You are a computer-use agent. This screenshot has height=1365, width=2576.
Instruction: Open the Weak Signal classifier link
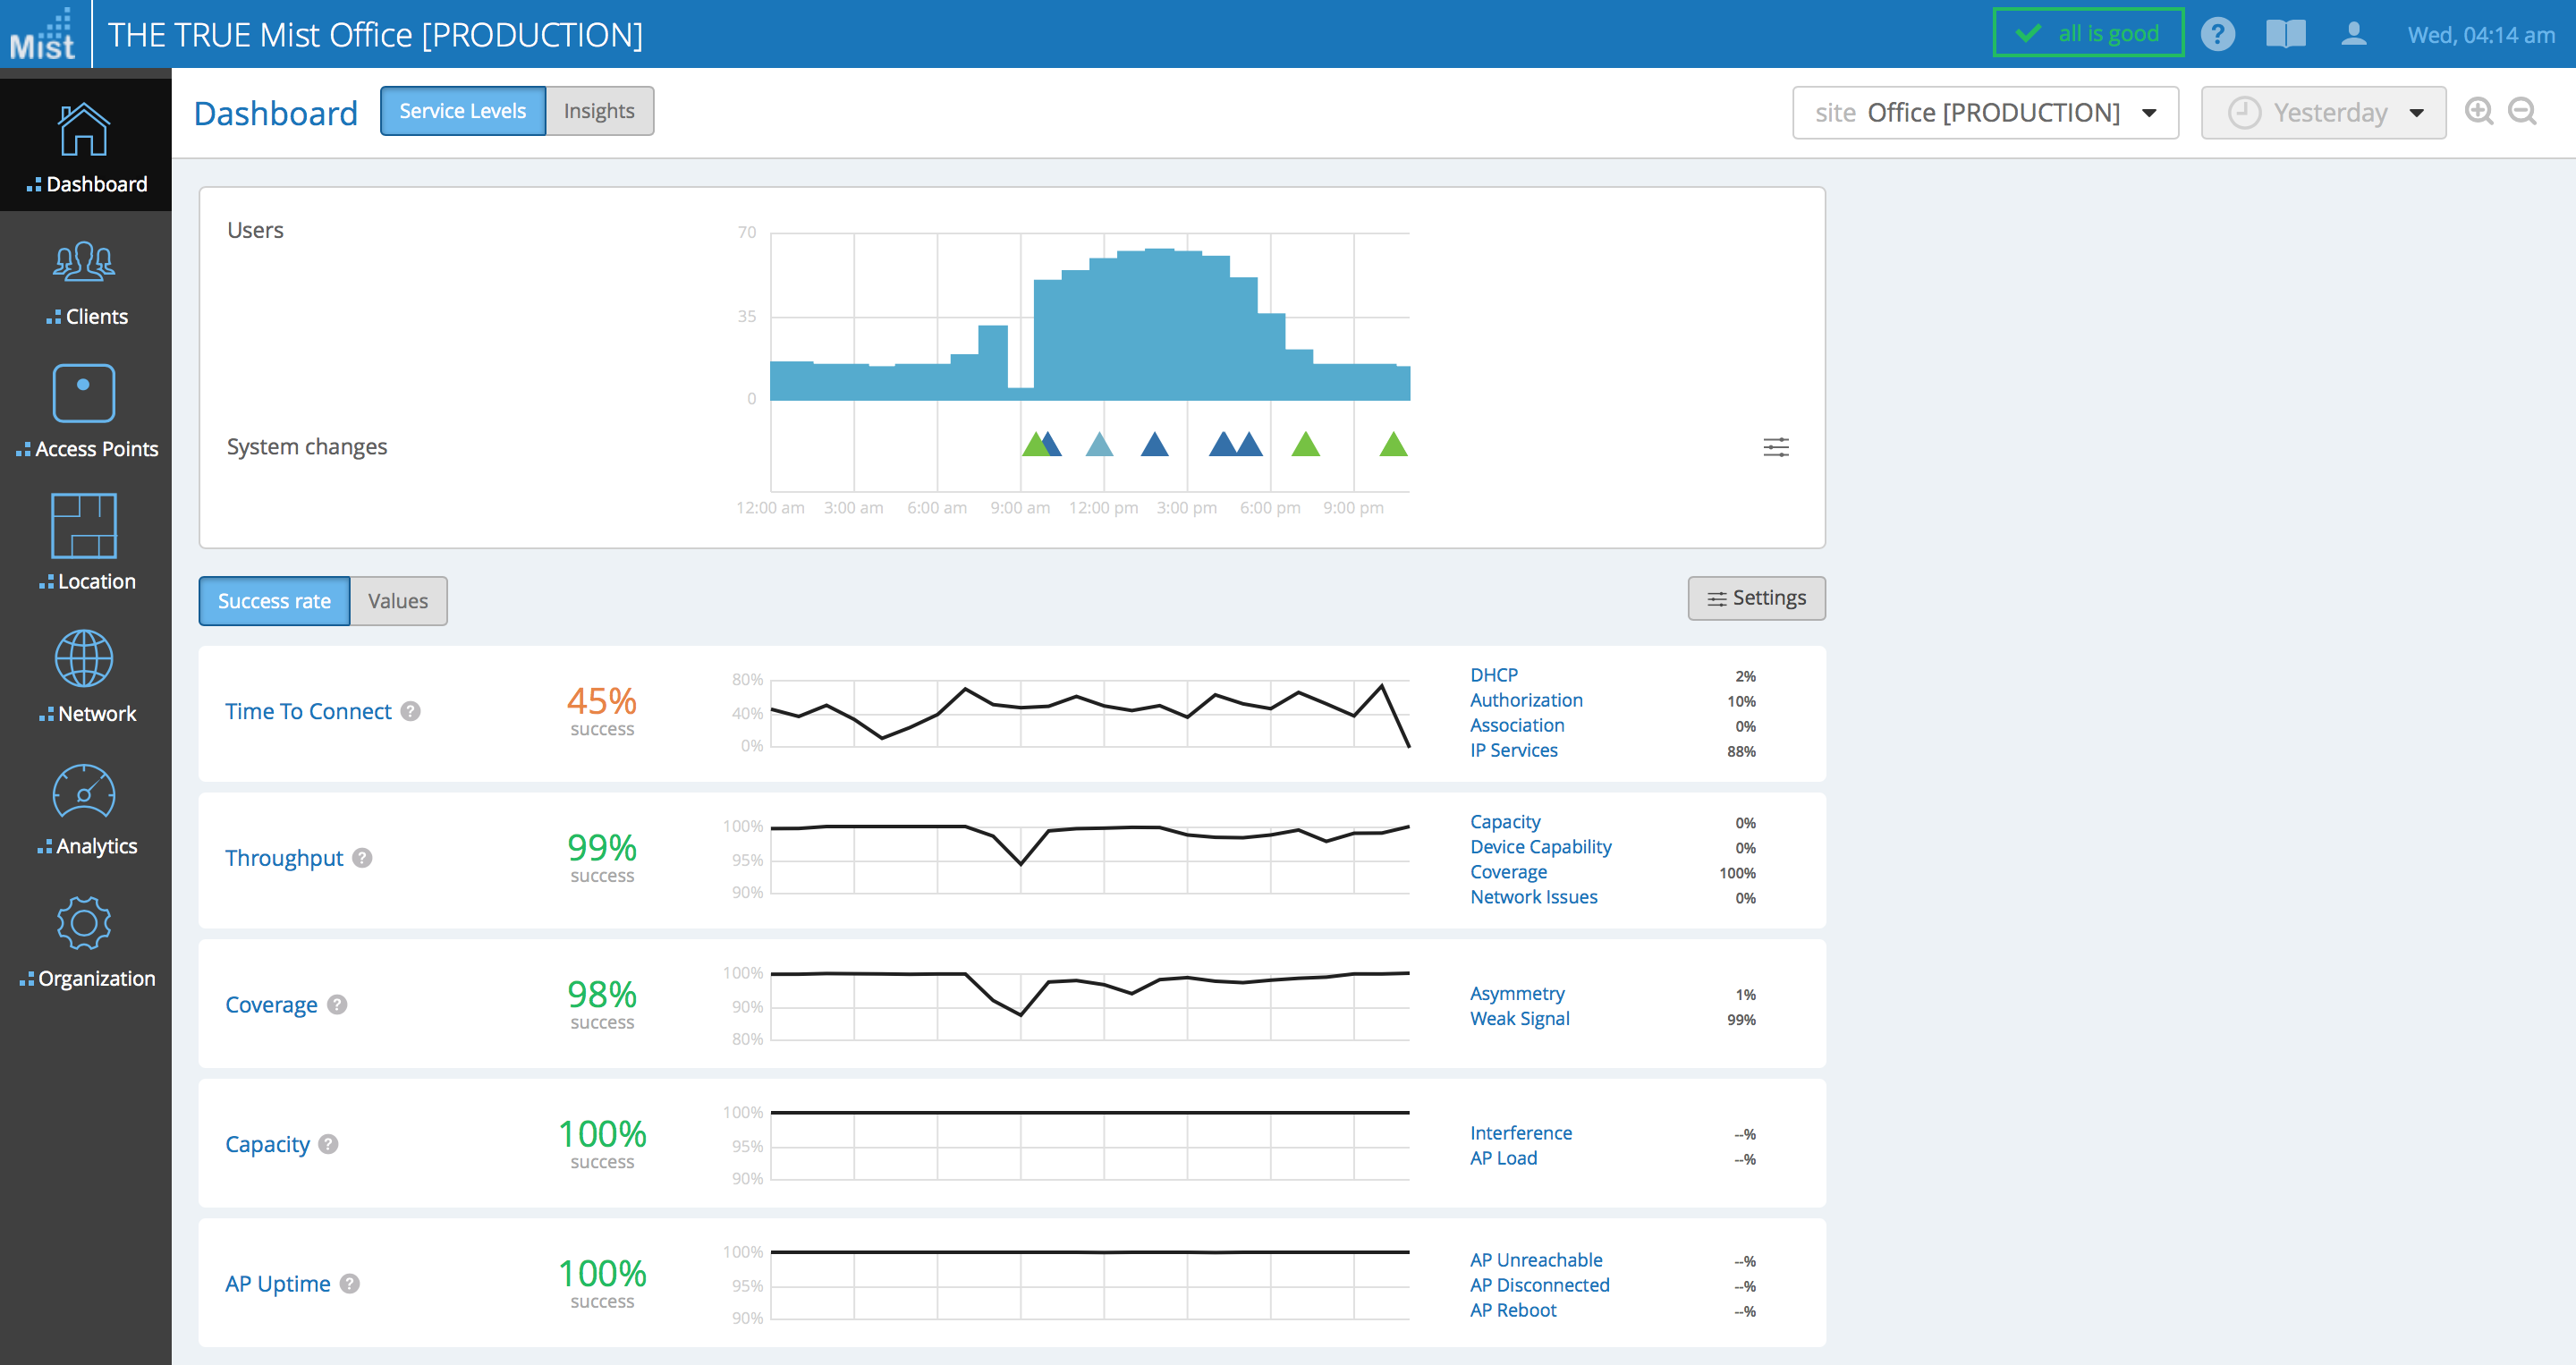pos(1519,1018)
